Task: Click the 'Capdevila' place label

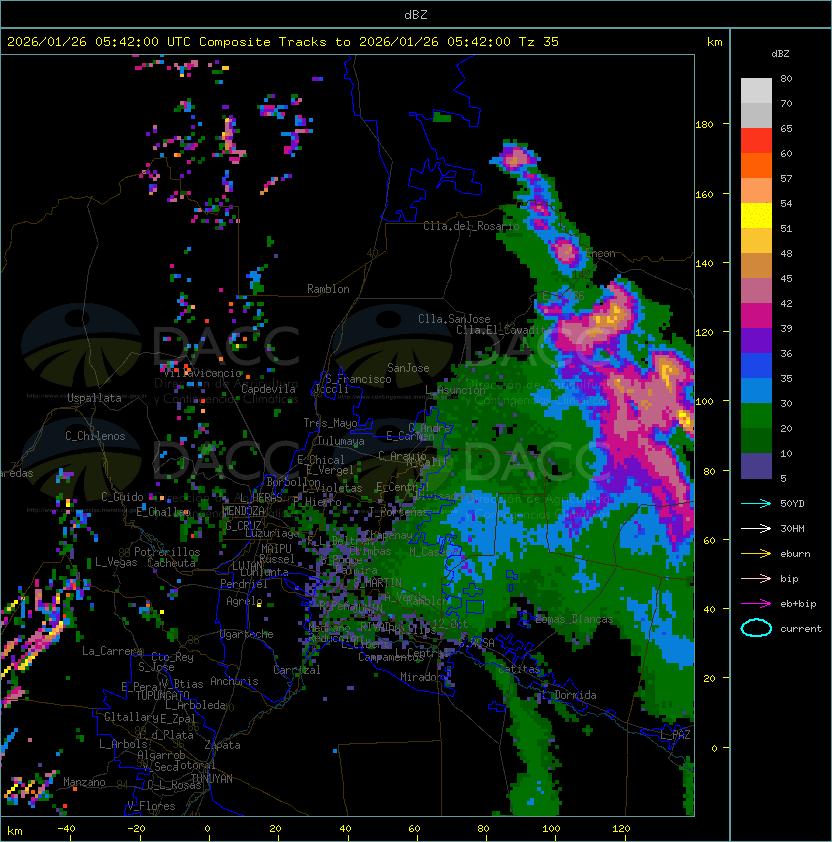Action: click(x=269, y=389)
